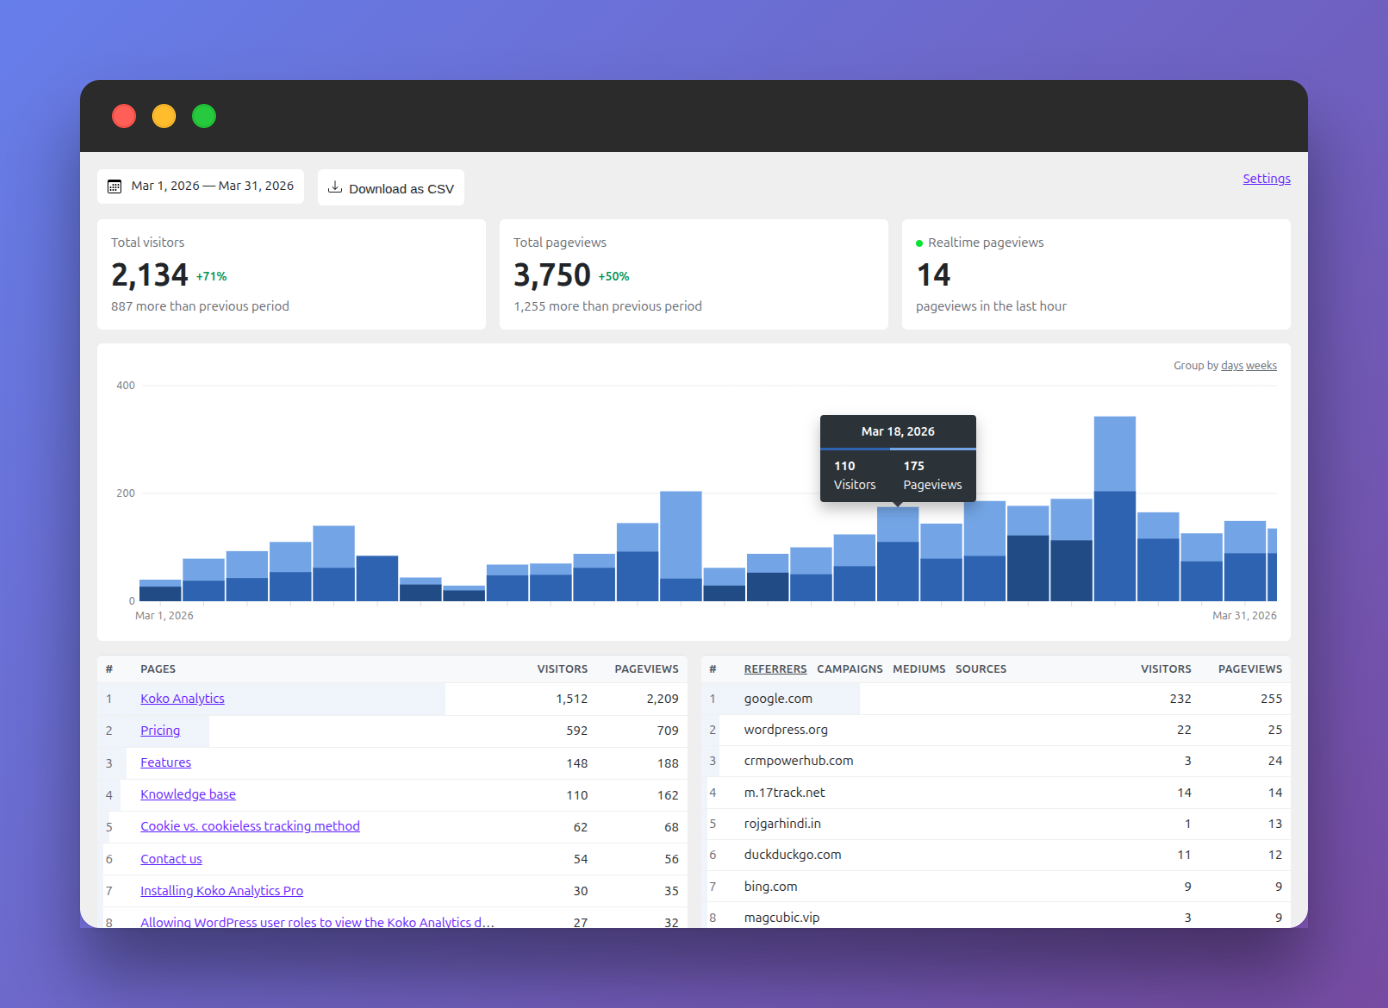Download statistics as CSV

(x=391, y=188)
